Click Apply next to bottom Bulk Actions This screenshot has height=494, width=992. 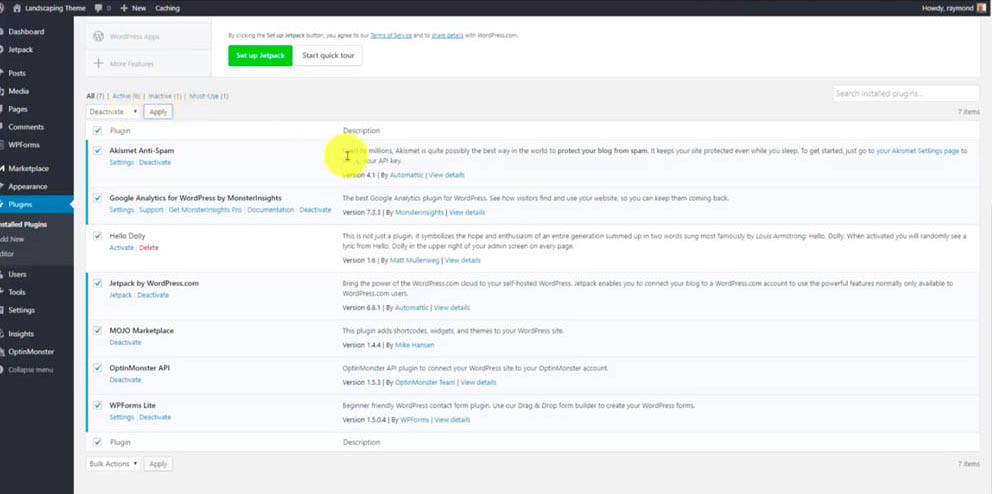pos(158,464)
